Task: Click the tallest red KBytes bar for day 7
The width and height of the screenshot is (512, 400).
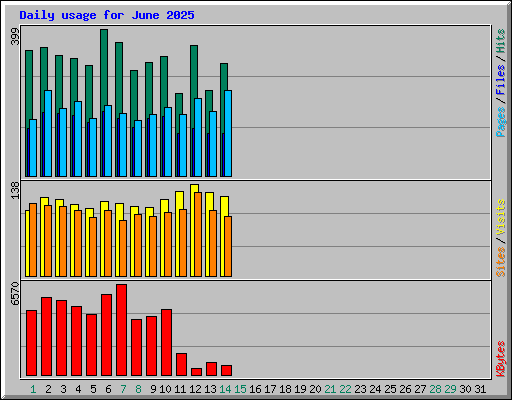Action: (x=121, y=330)
